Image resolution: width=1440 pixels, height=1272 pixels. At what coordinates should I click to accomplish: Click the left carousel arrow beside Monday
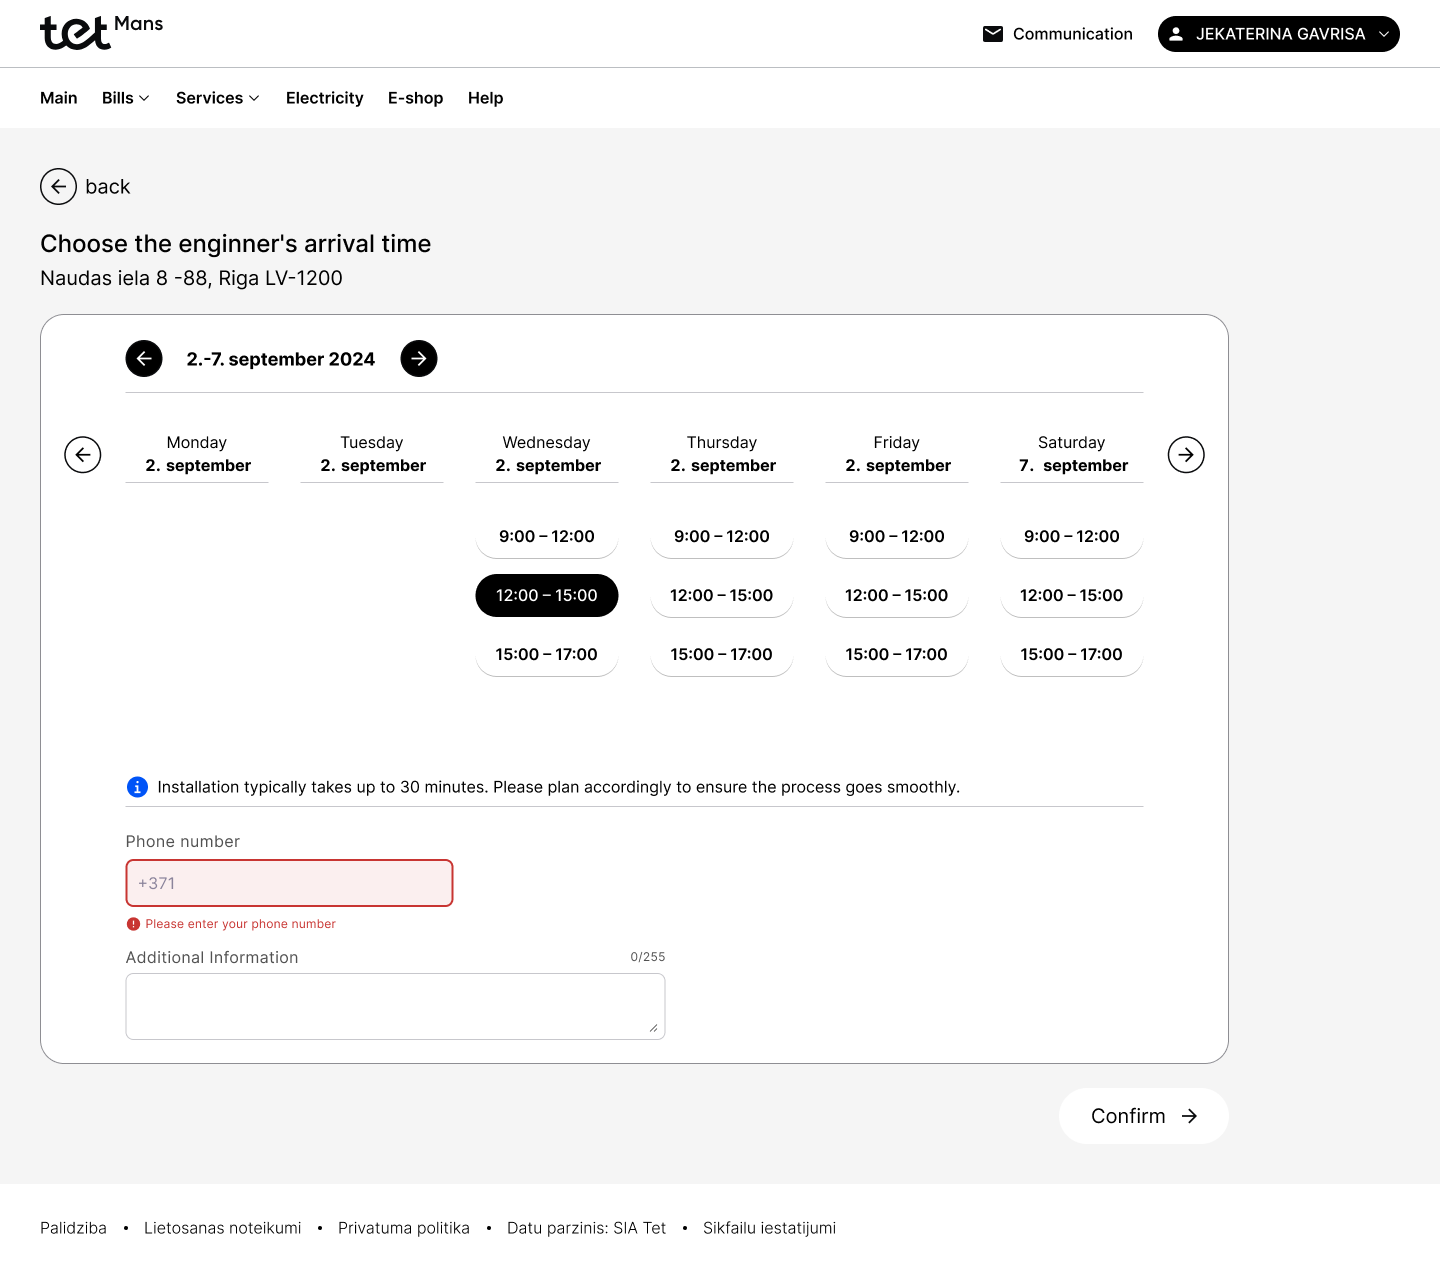83,454
